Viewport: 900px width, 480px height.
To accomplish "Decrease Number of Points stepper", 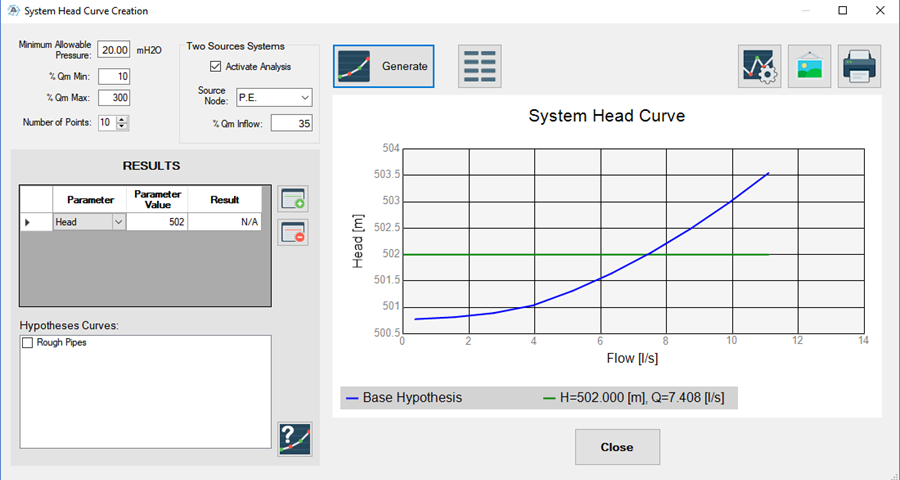I will pos(122,126).
